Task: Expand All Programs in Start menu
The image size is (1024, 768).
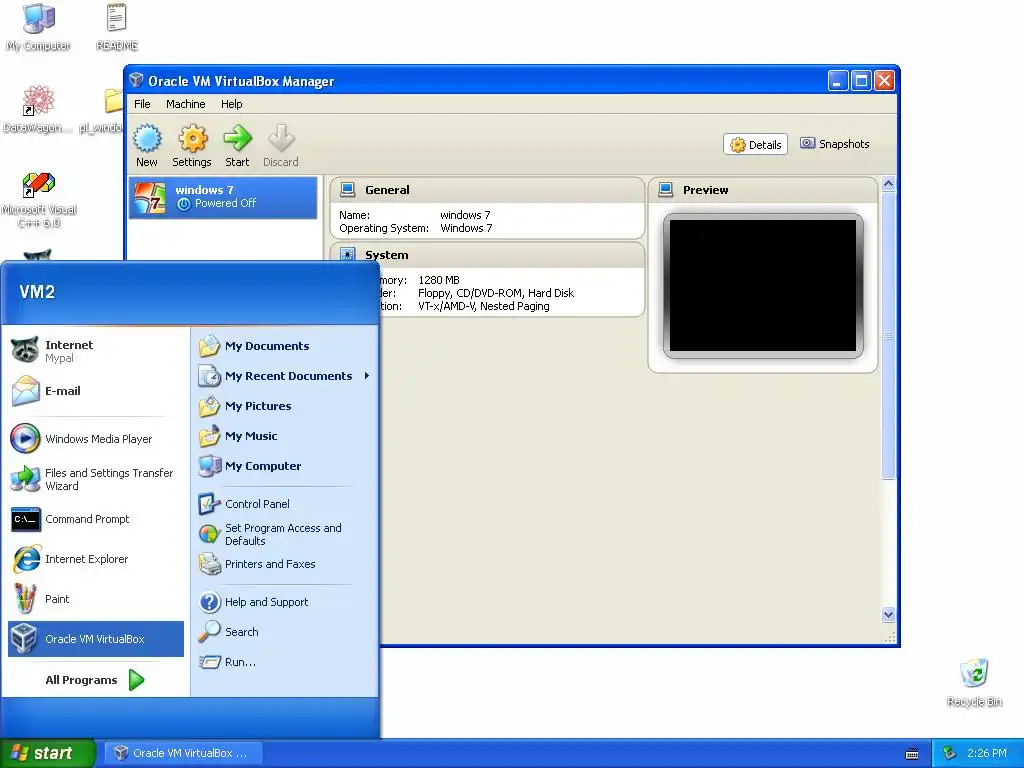Action: coord(95,680)
